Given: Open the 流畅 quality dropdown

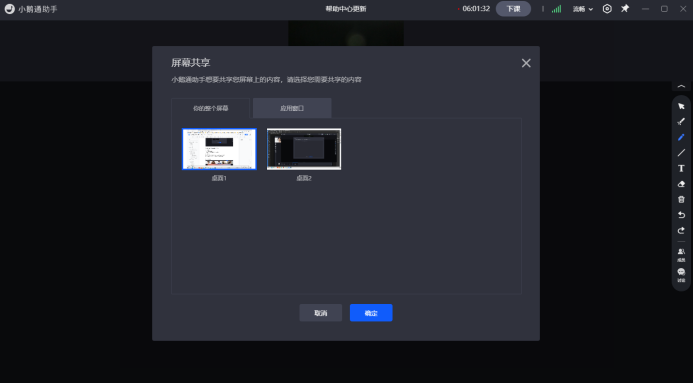Looking at the screenshot, I should click(x=583, y=9).
